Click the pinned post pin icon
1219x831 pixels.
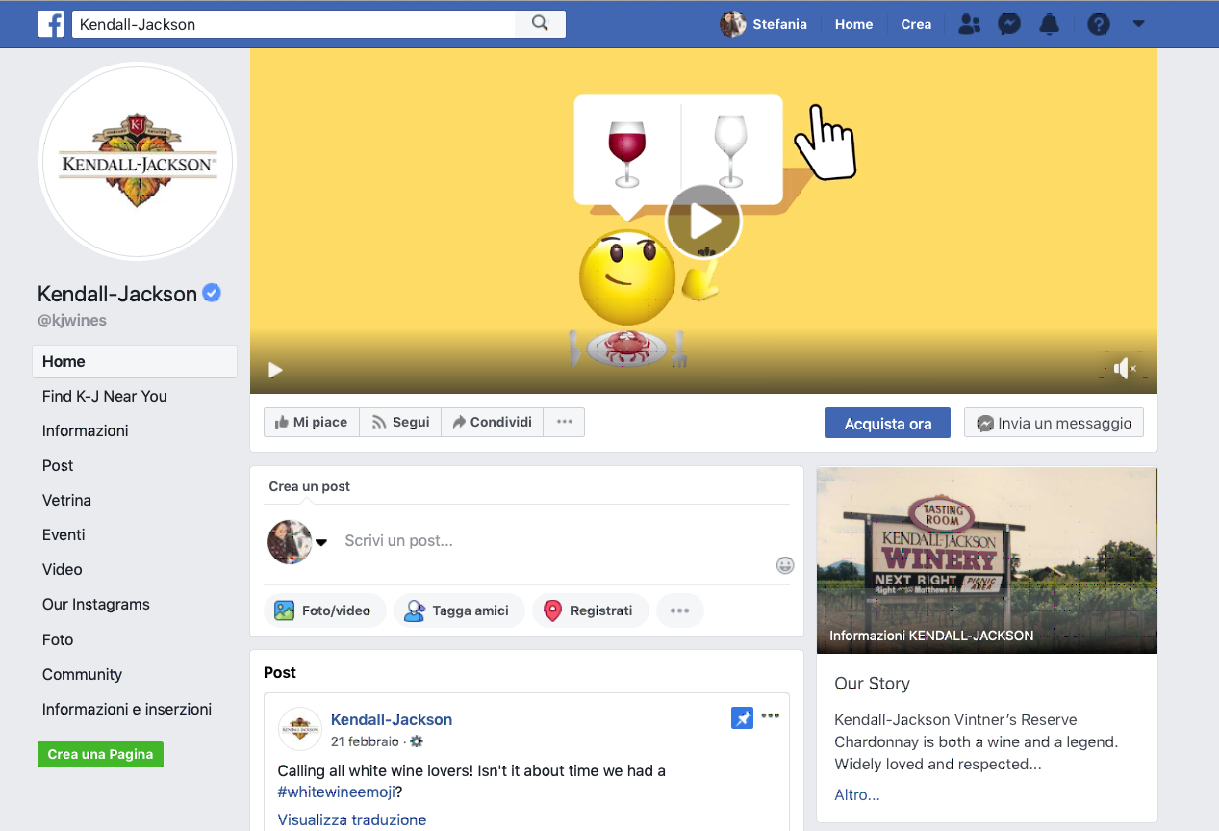click(x=742, y=718)
